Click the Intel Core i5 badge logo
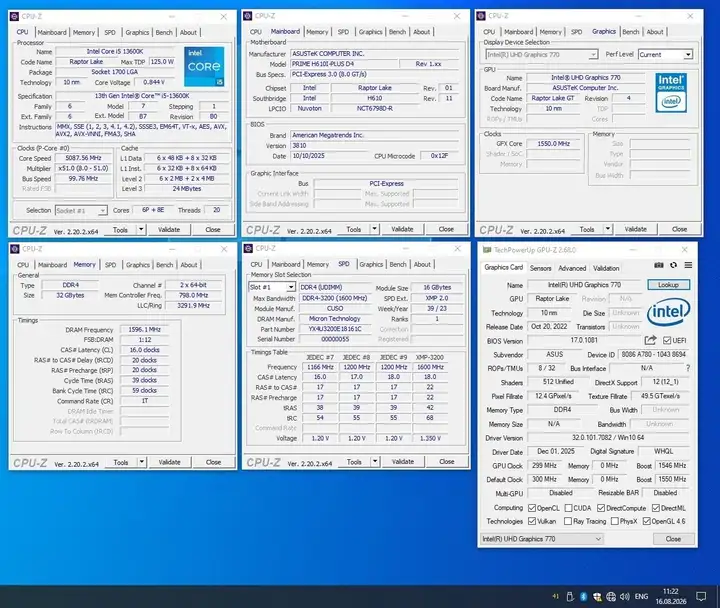This screenshot has height=608, width=720. [x=204, y=67]
